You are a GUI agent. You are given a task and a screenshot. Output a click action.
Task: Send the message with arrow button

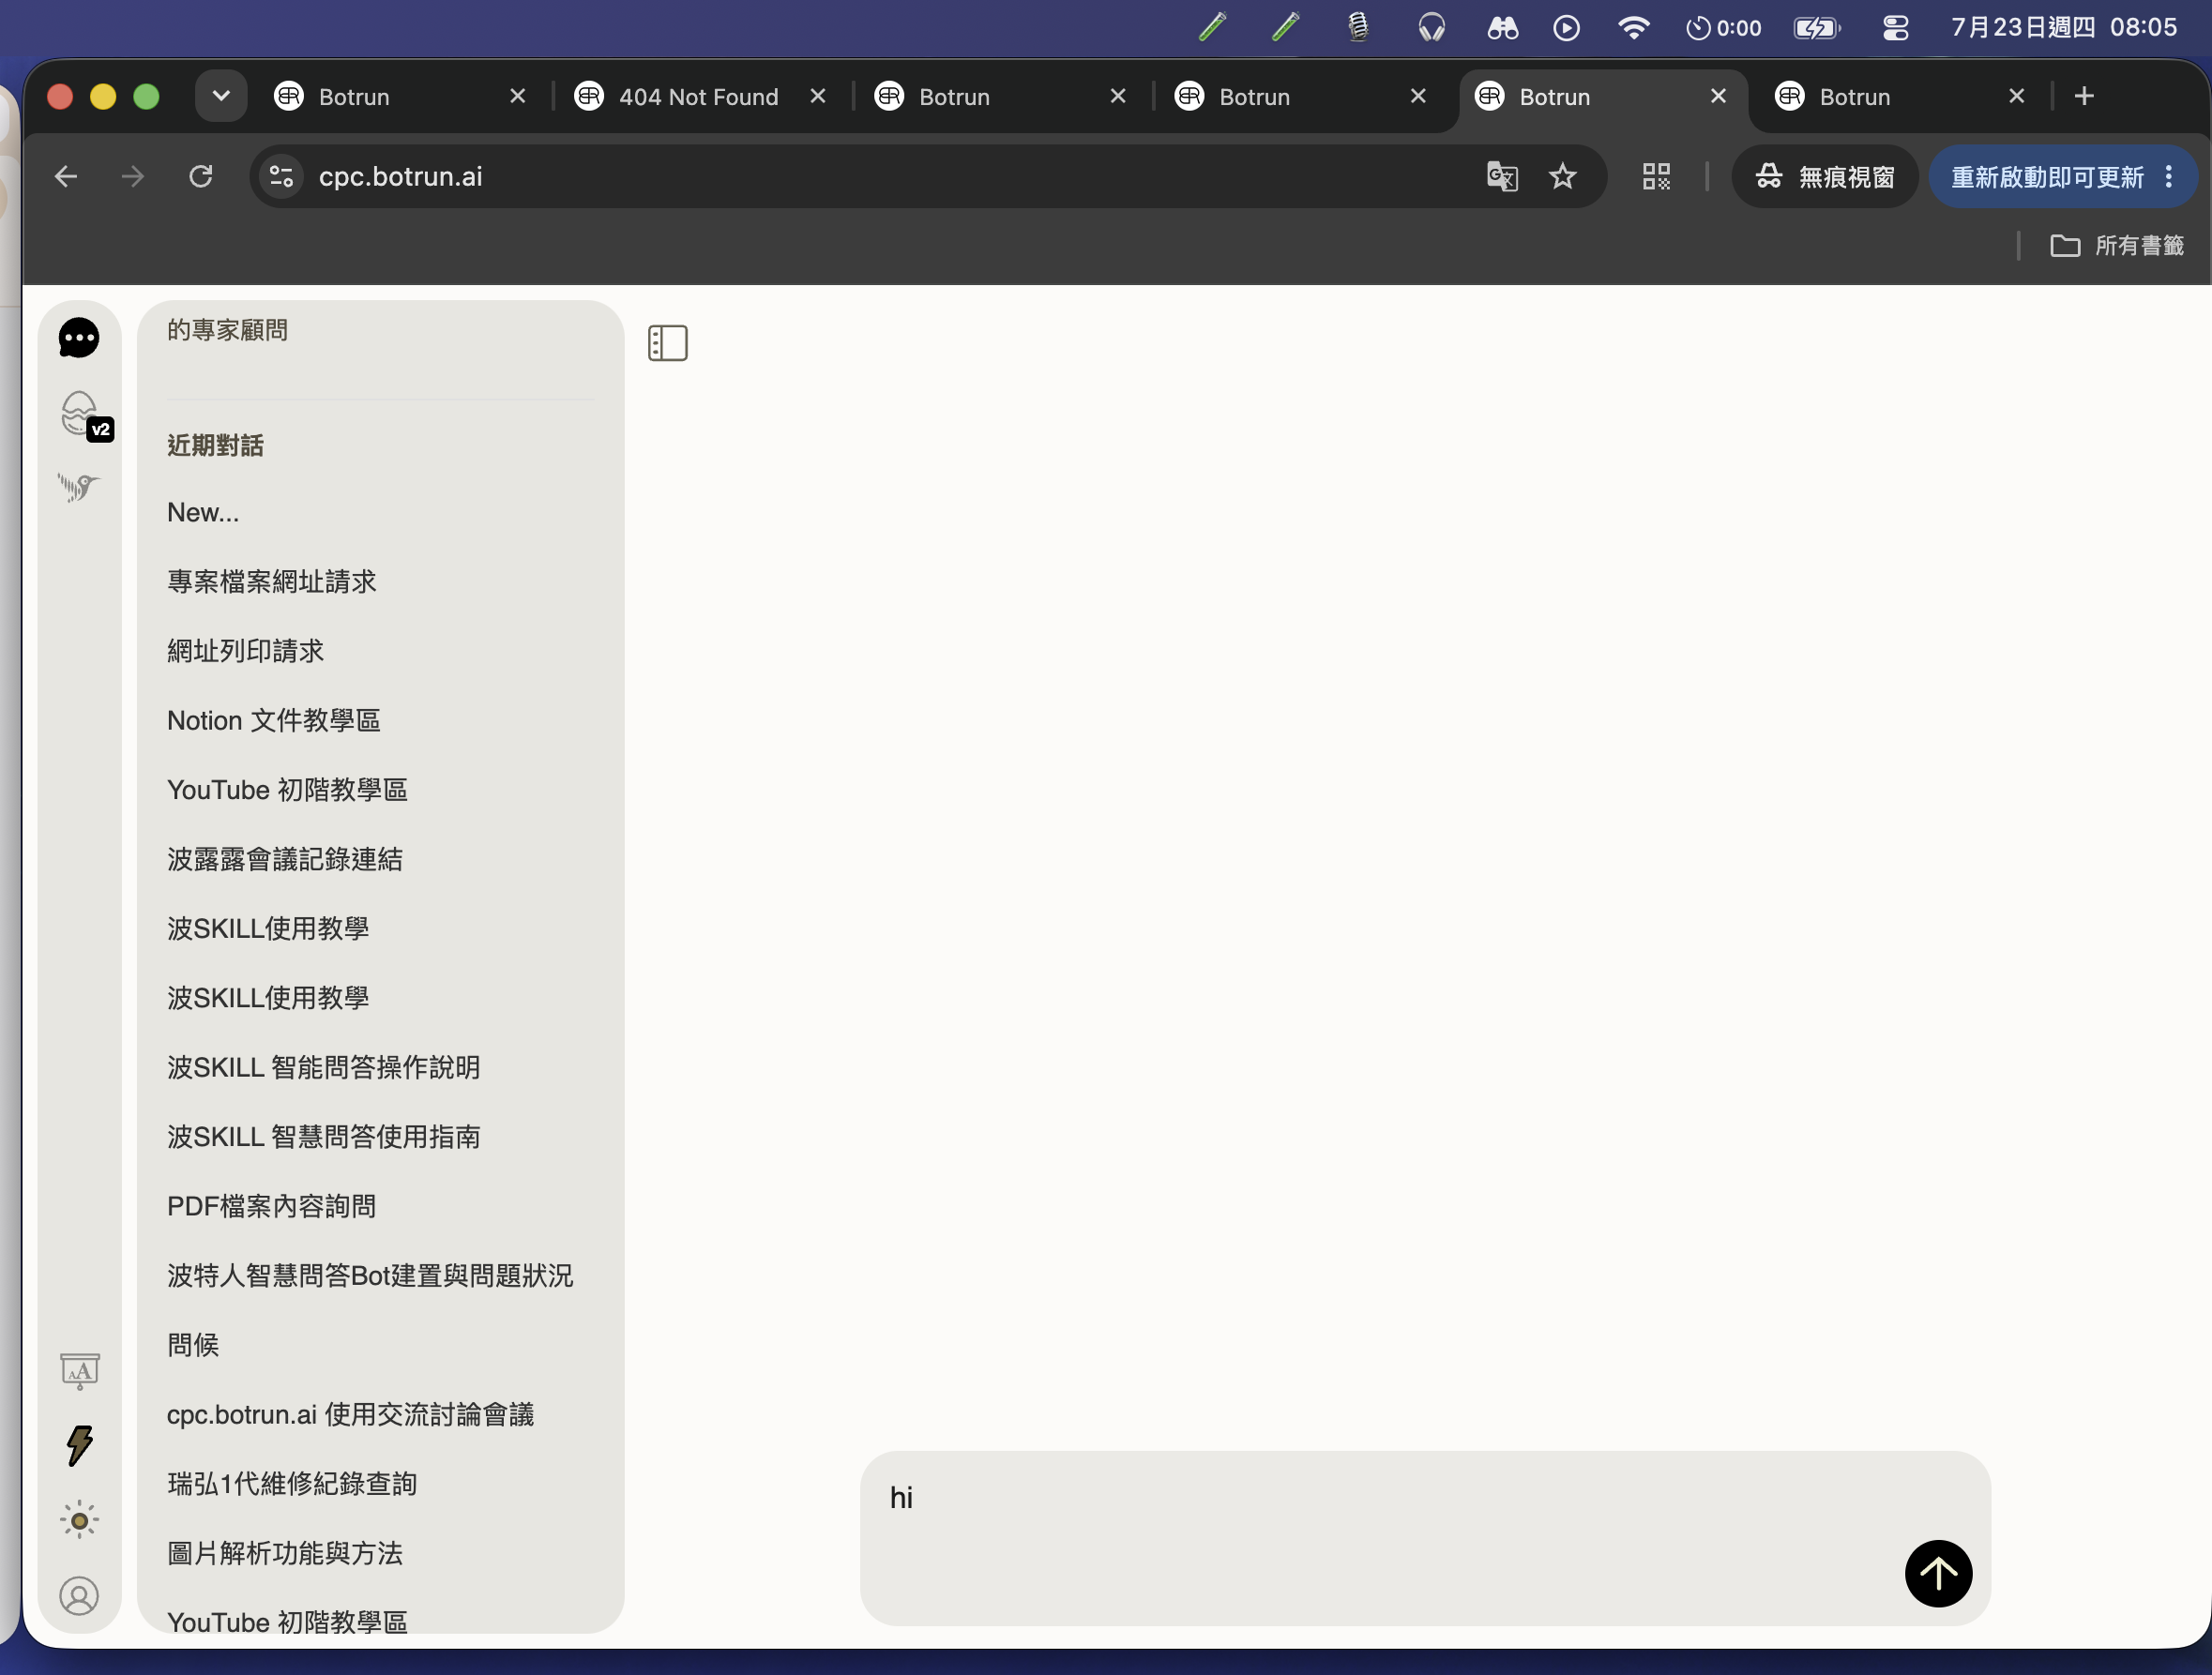1938,1573
